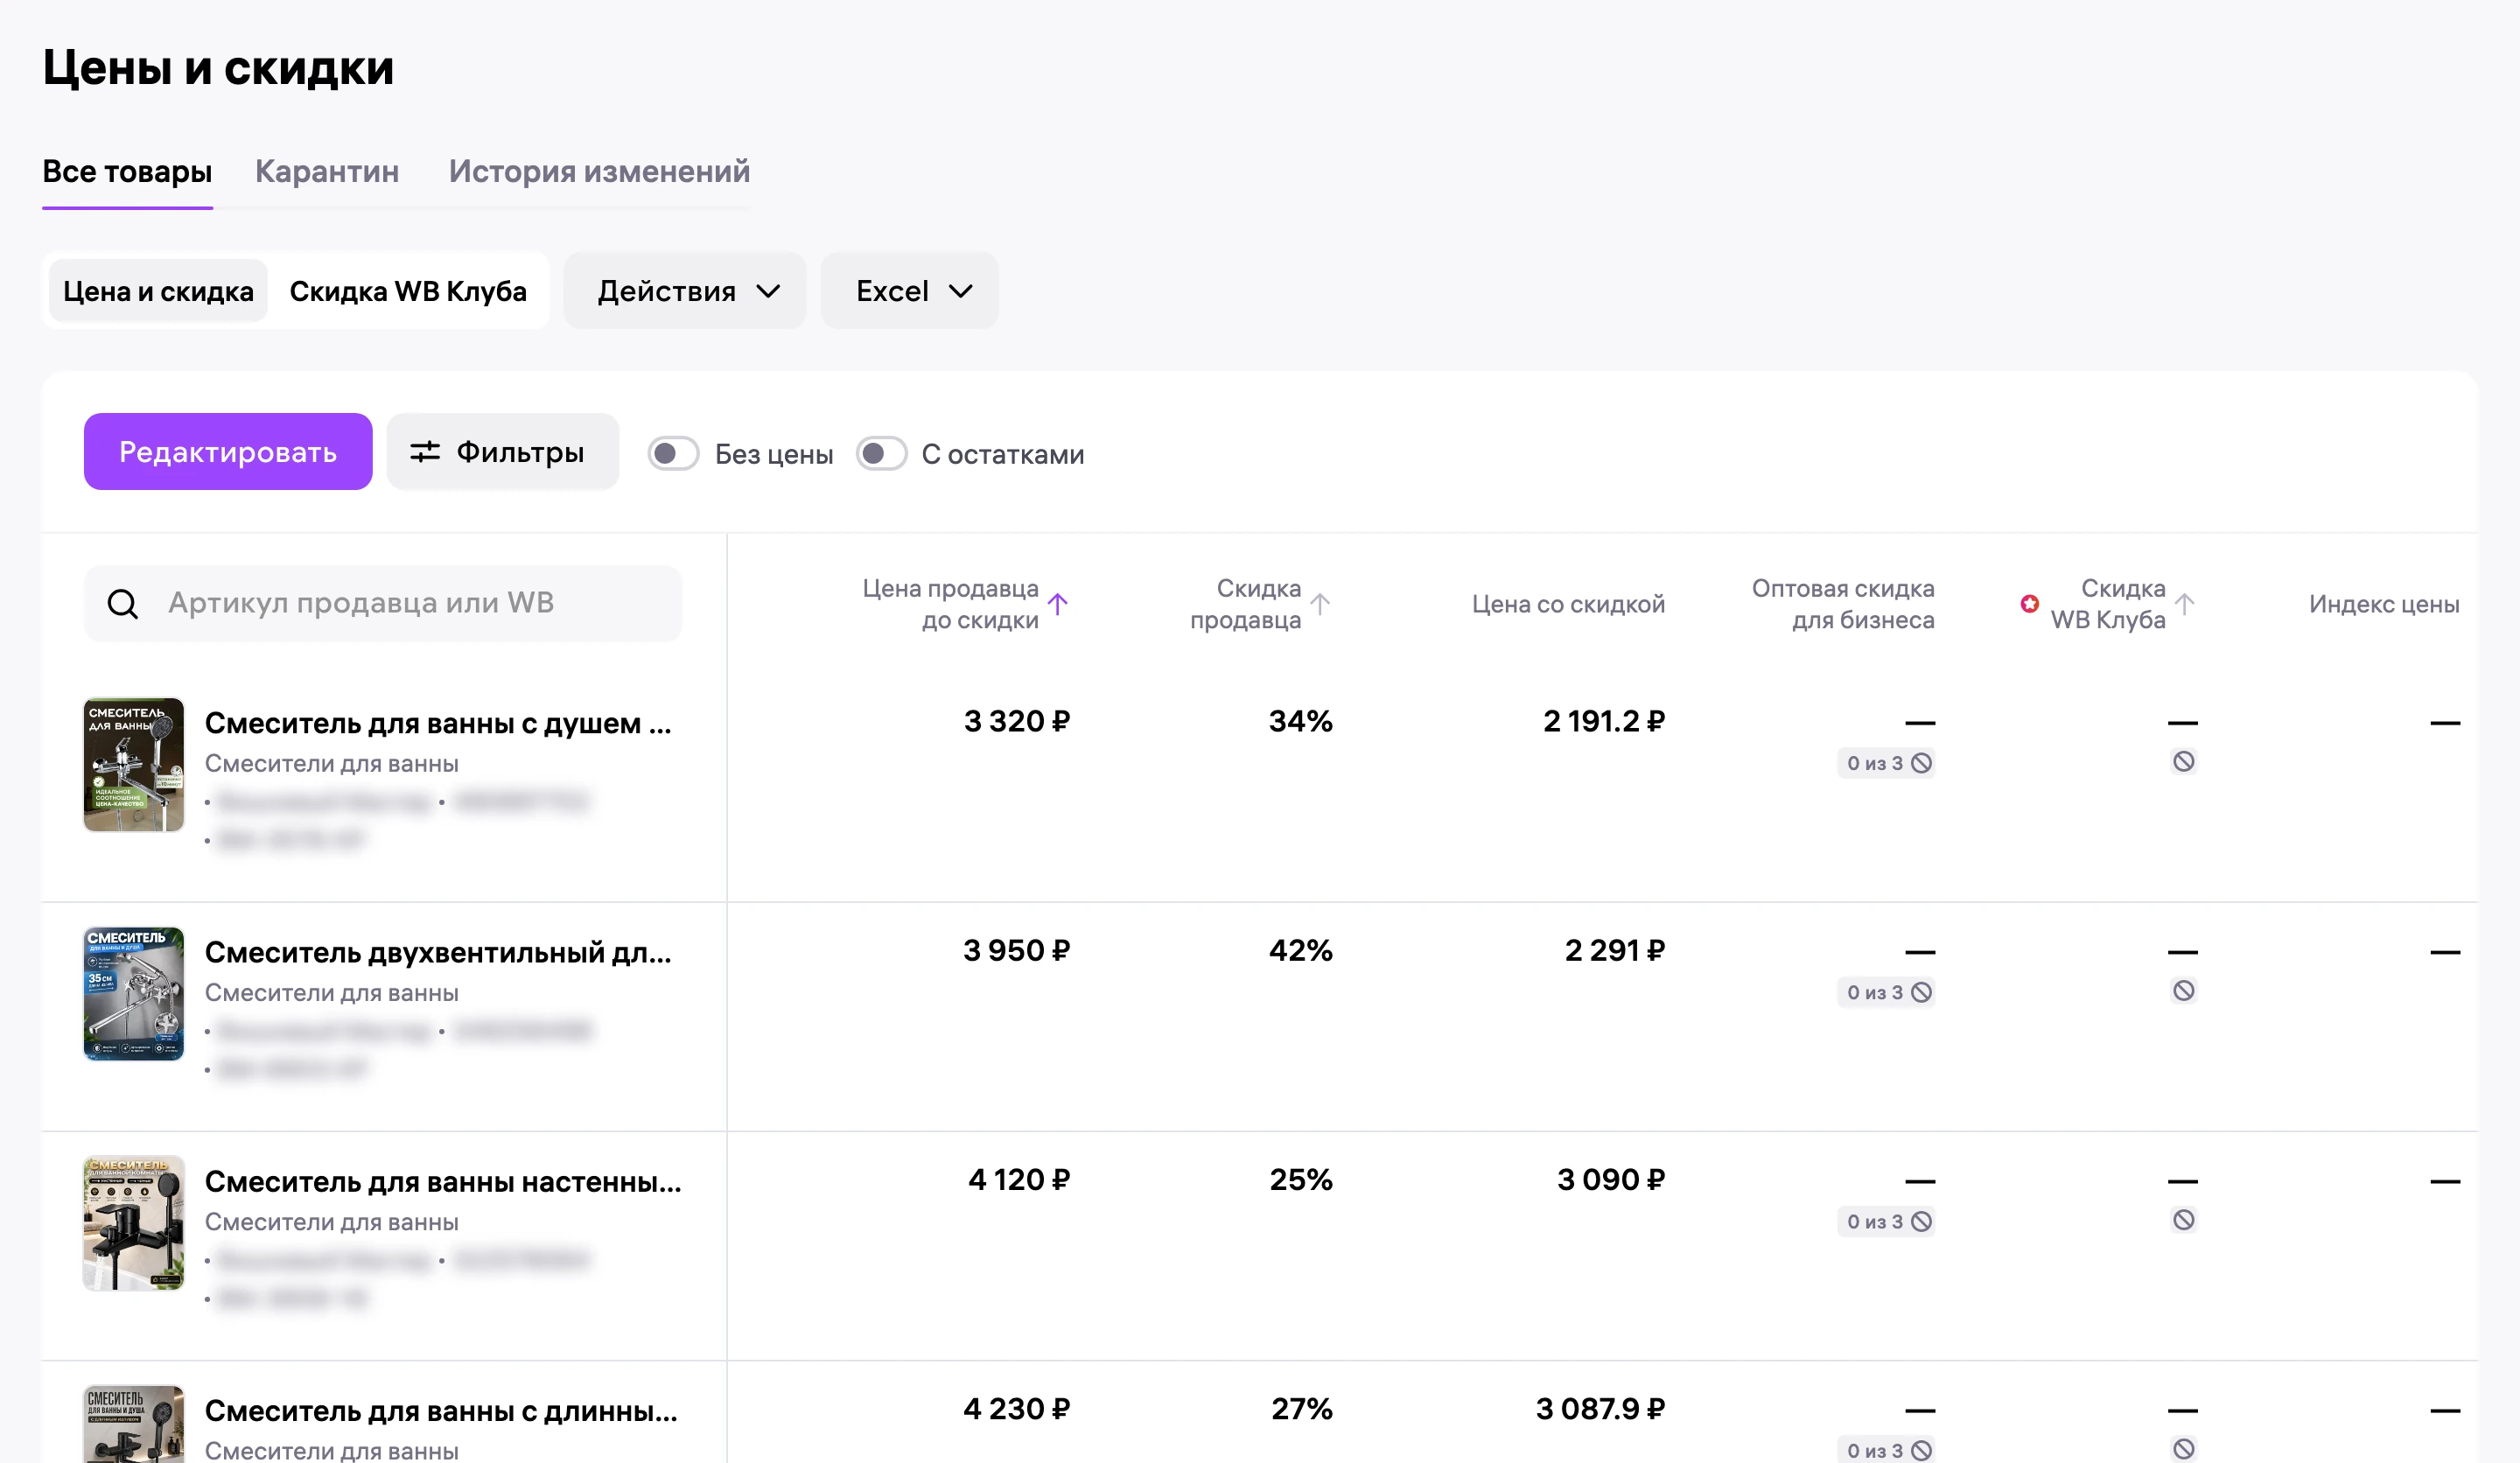Enable the С остатками switch
The height and width of the screenshot is (1463, 2520).
(881, 454)
